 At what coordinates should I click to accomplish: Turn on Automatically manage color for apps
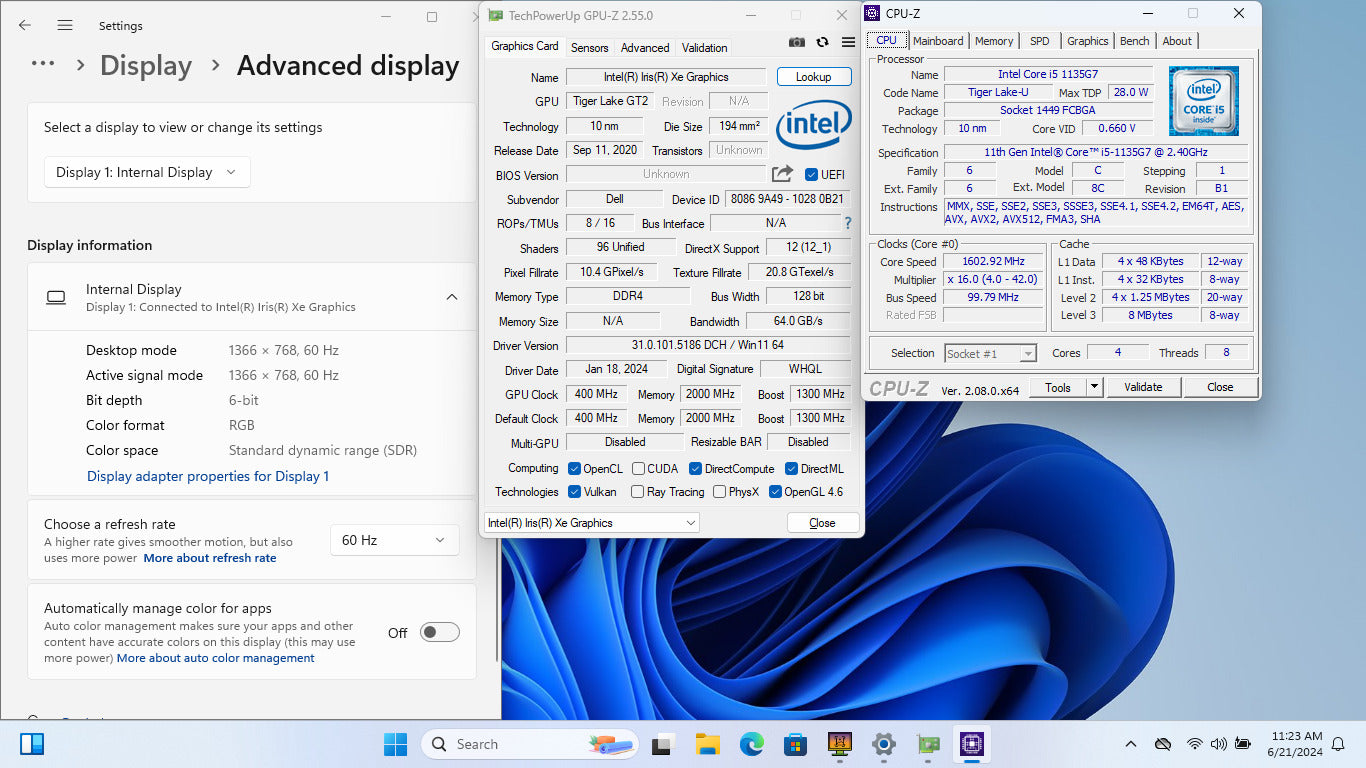click(440, 632)
